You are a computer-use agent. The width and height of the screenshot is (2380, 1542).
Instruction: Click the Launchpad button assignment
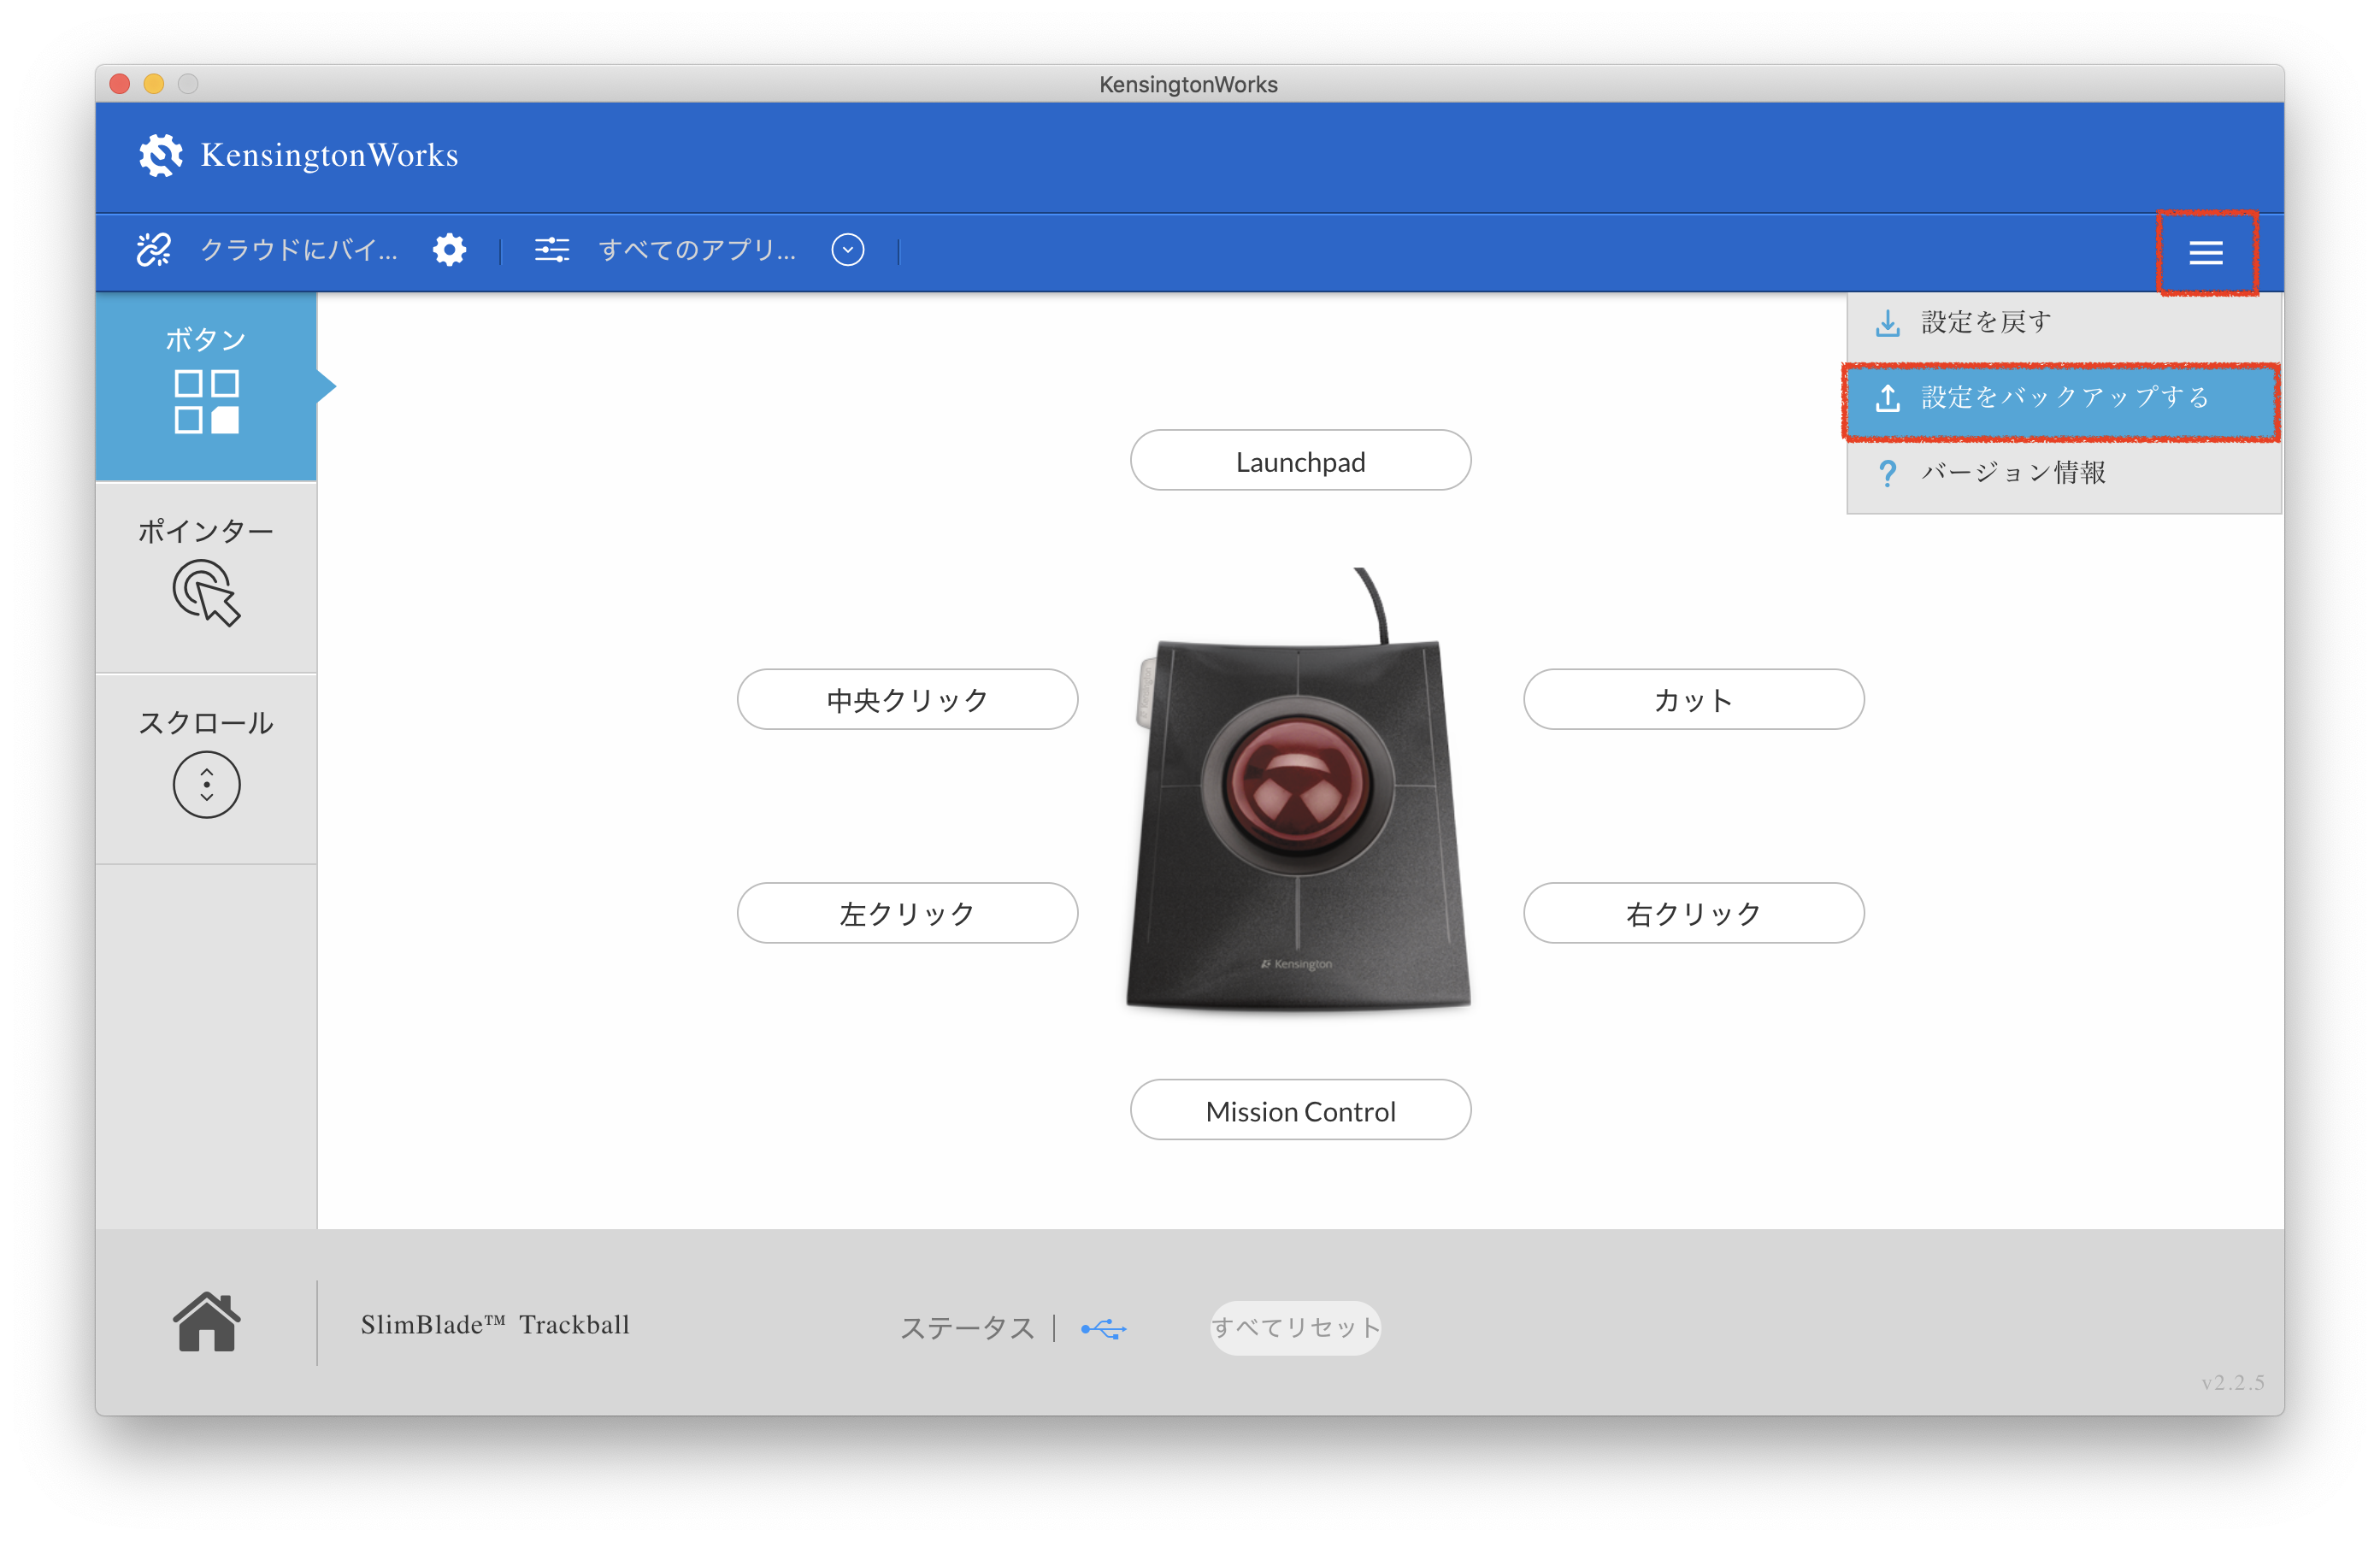pos(1300,461)
